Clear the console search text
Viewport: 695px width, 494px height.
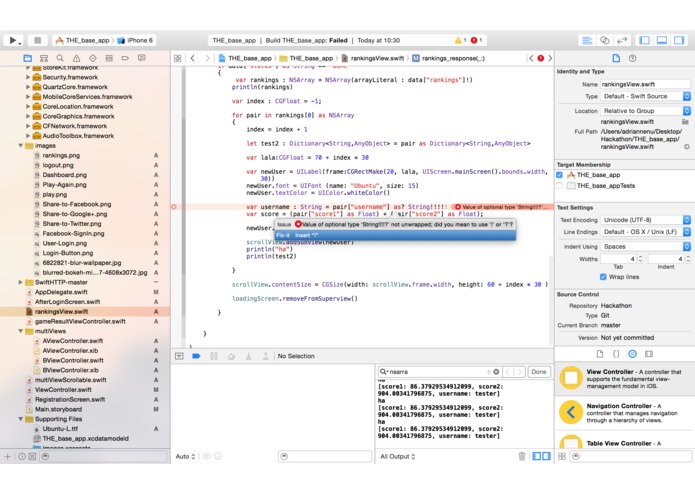tap(496, 372)
